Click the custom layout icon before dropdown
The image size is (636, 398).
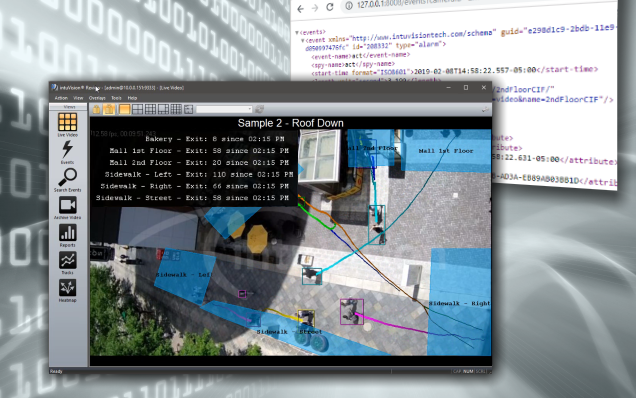(x=188, y=109)
